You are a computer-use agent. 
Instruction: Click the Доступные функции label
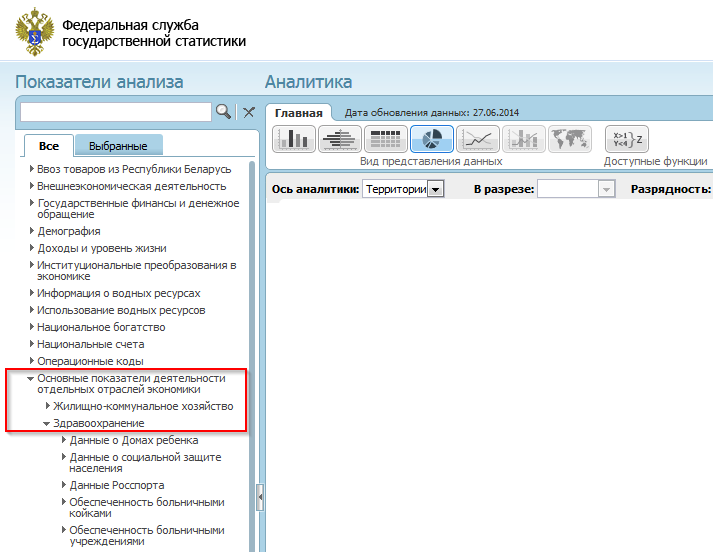pyautogui.click(x=655, y=161)
